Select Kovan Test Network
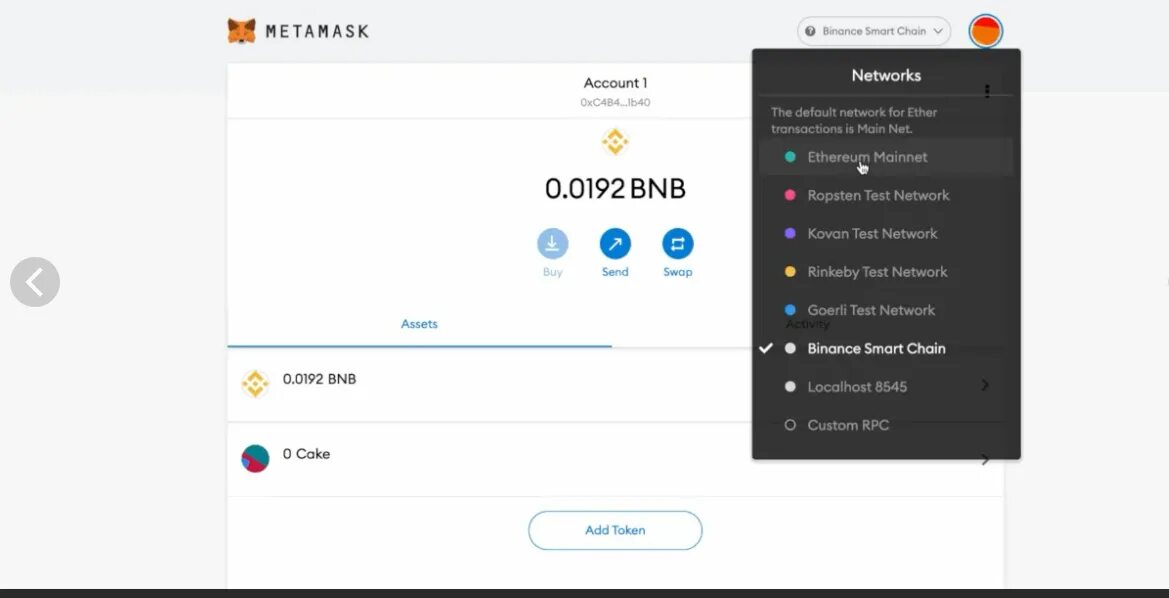The height and width of the screenshot is (598, 1169). coord(886,233)
